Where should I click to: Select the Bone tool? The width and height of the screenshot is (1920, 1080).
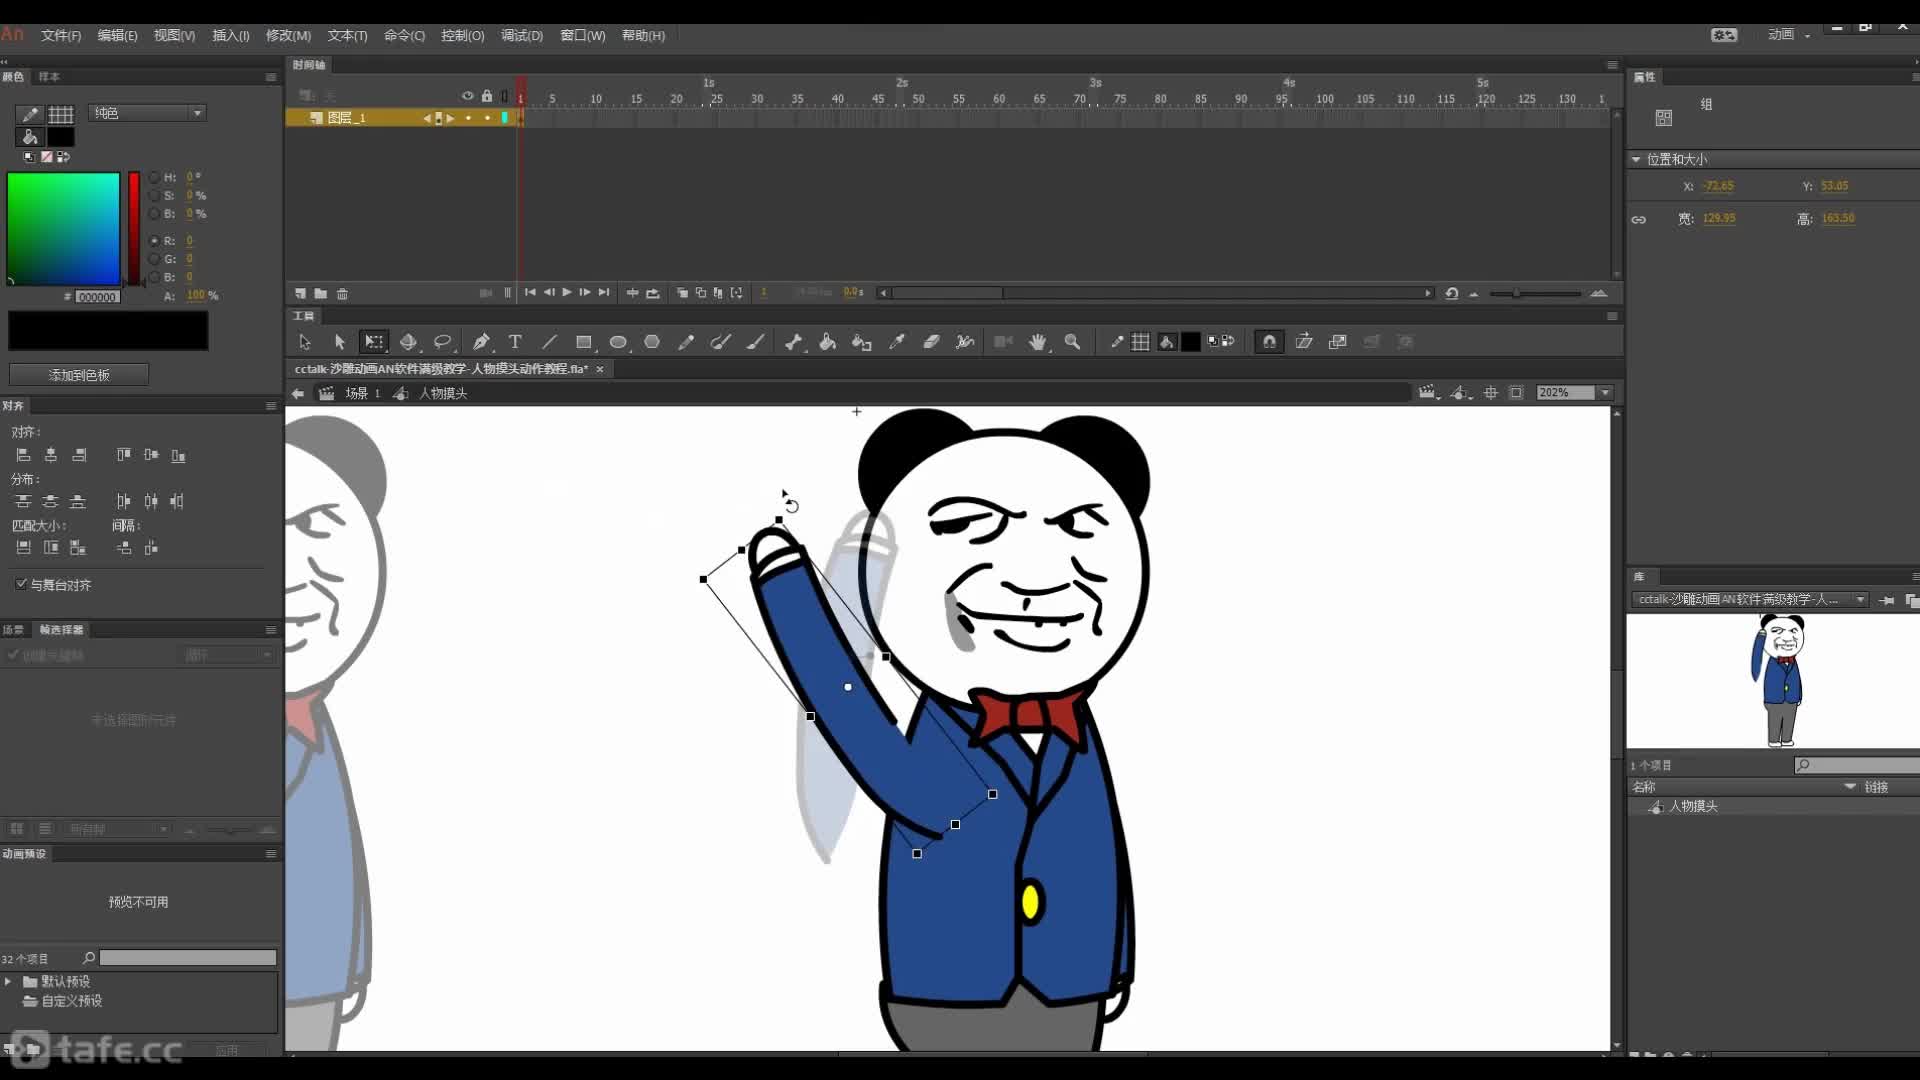point(794,342)
